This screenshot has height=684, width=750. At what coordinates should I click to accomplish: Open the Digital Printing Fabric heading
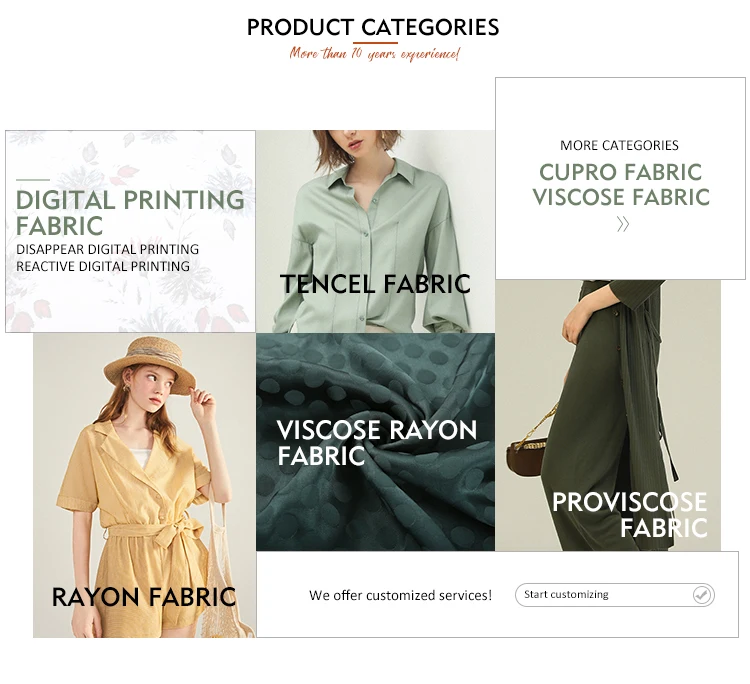tap(130, 212)
